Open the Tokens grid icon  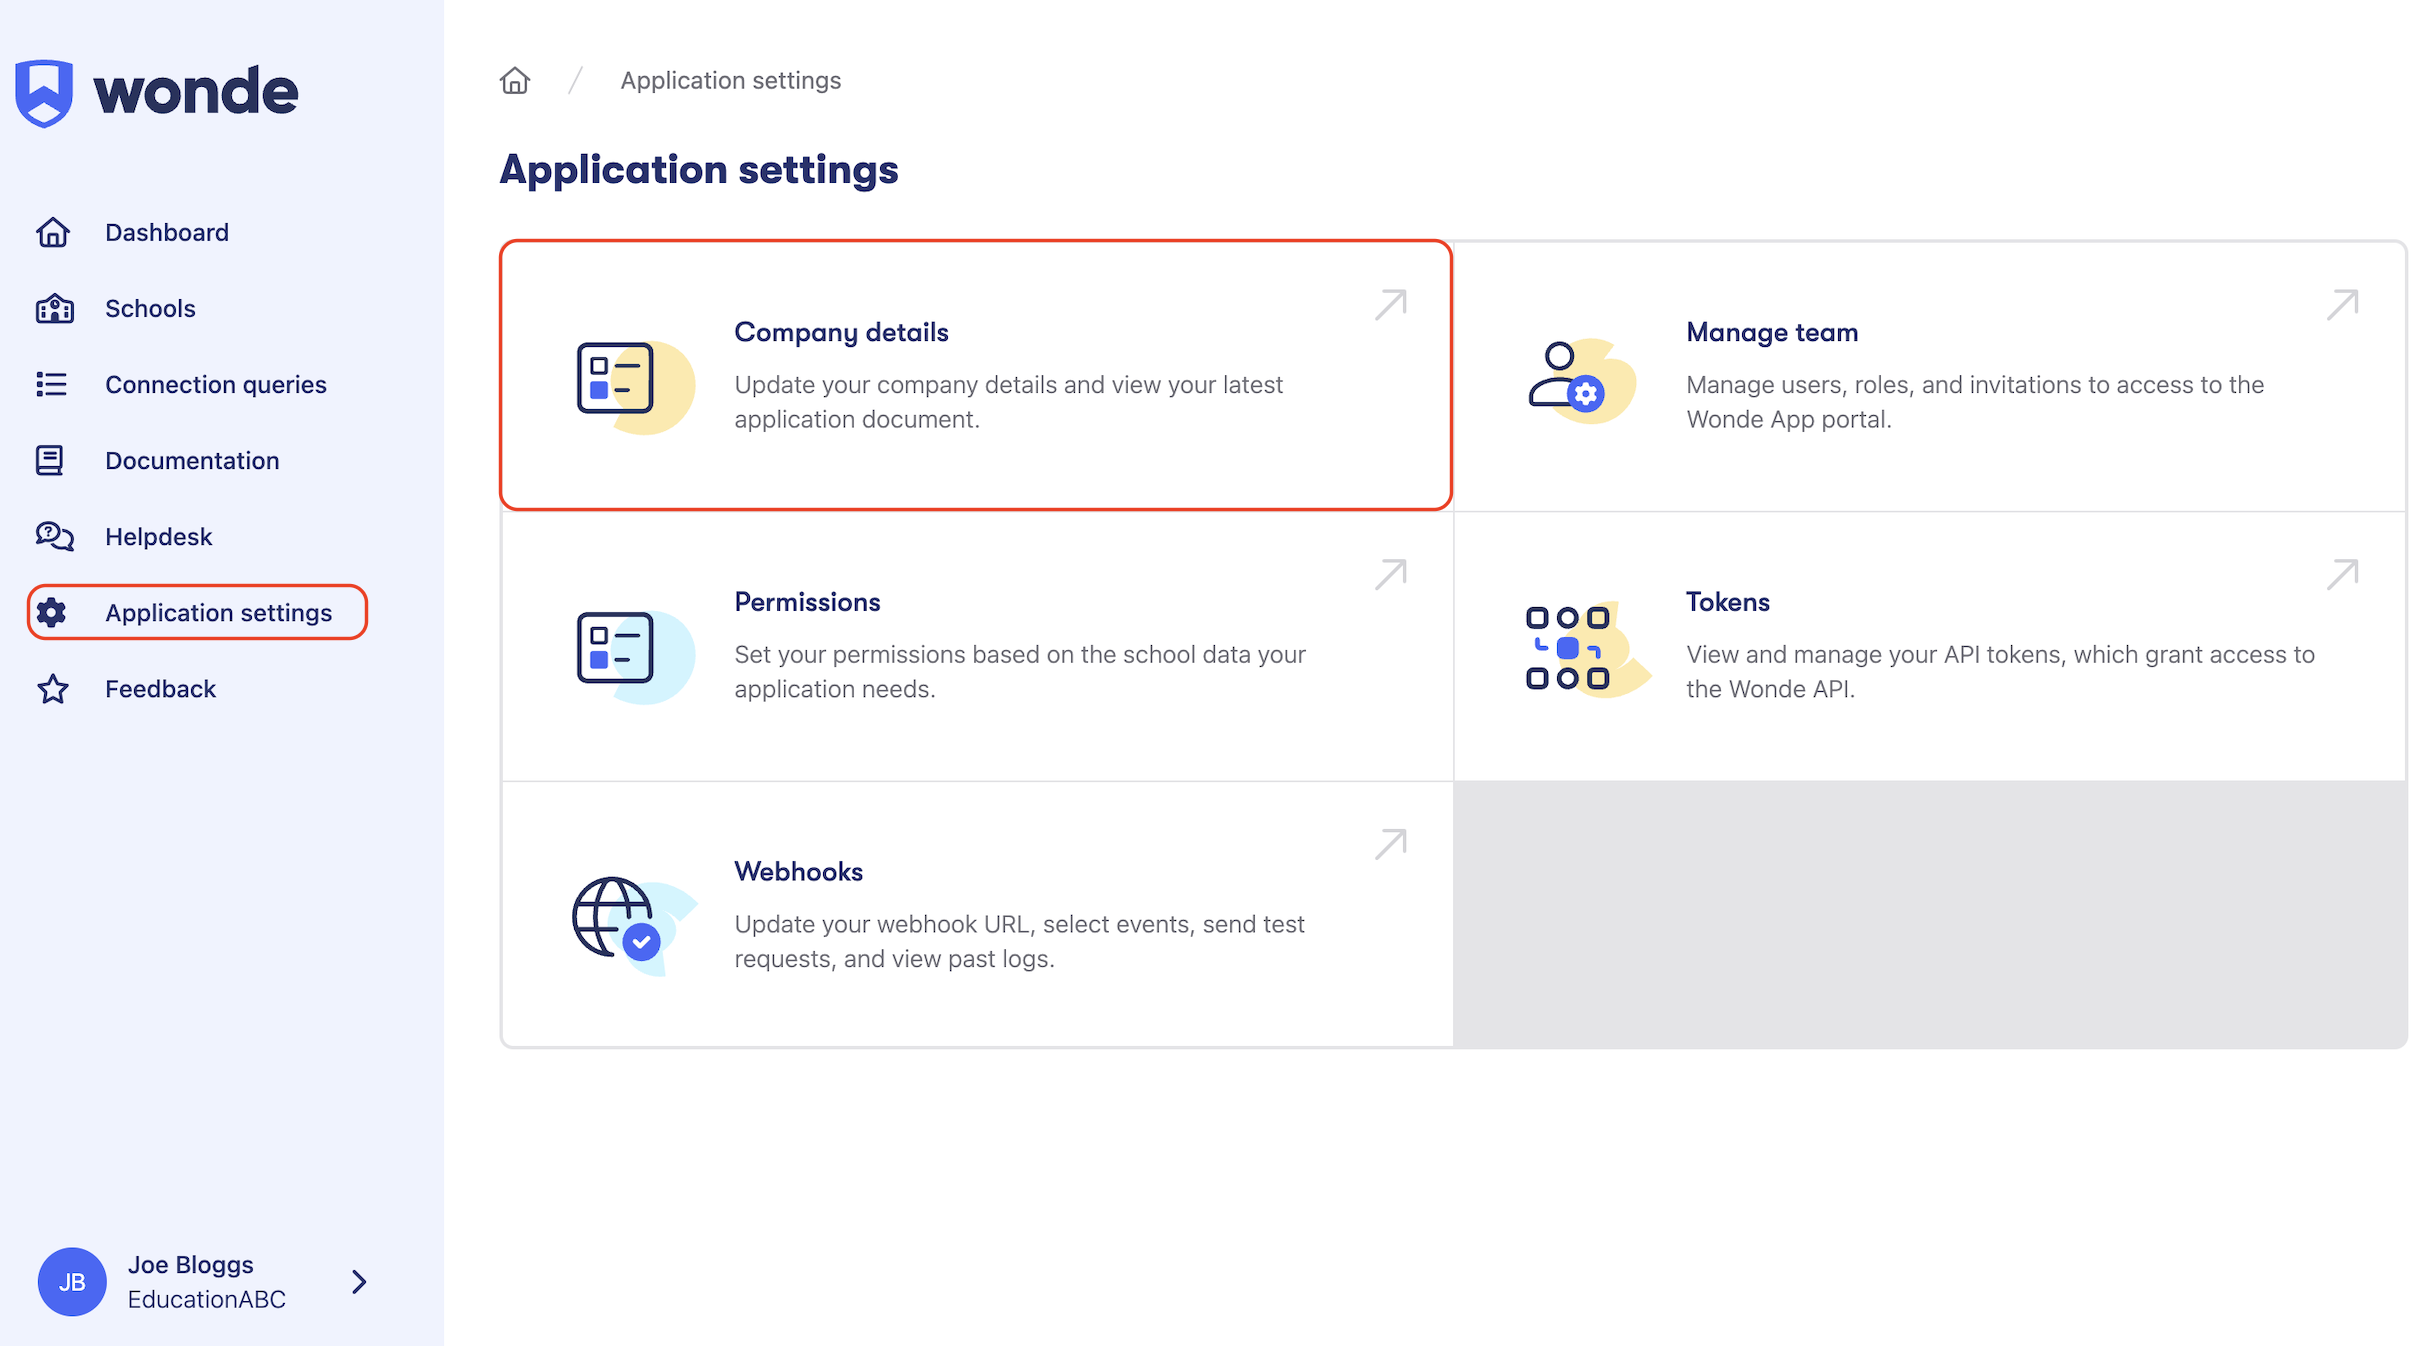1568,648
